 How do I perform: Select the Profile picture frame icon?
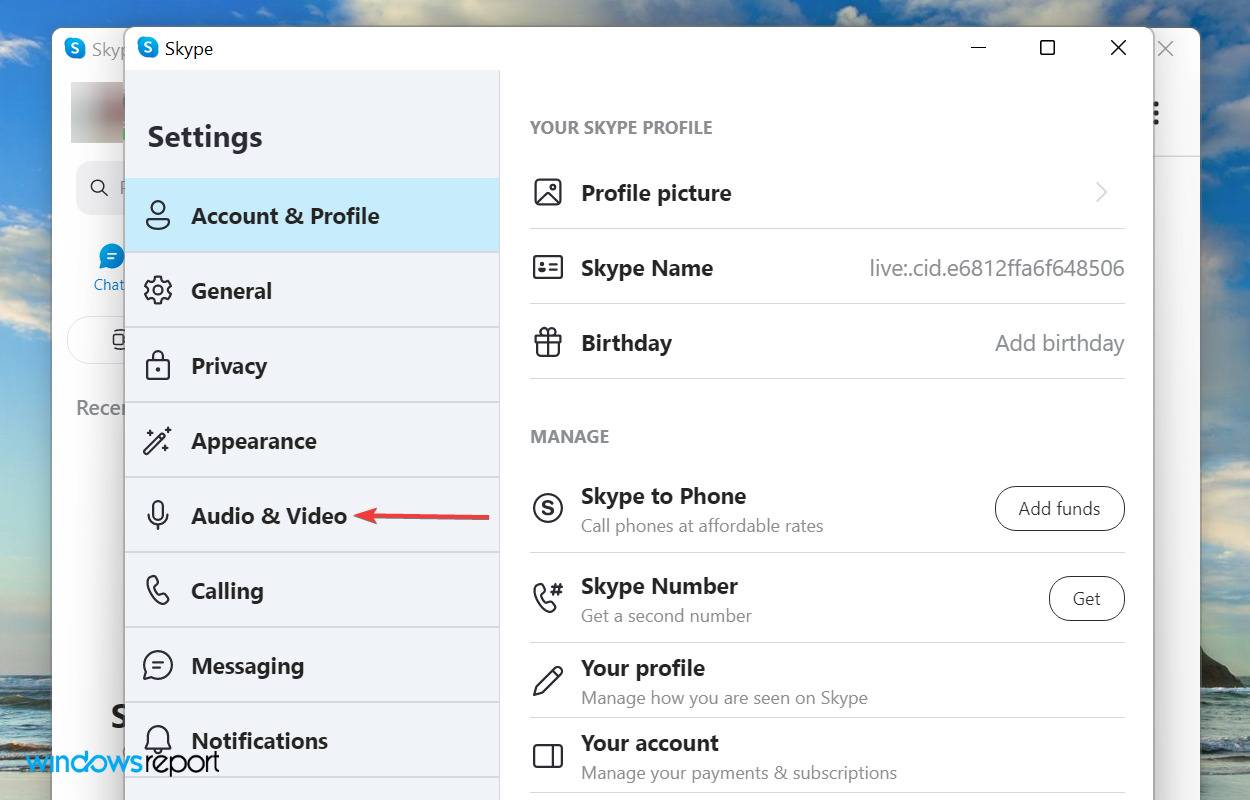[548, 192]
